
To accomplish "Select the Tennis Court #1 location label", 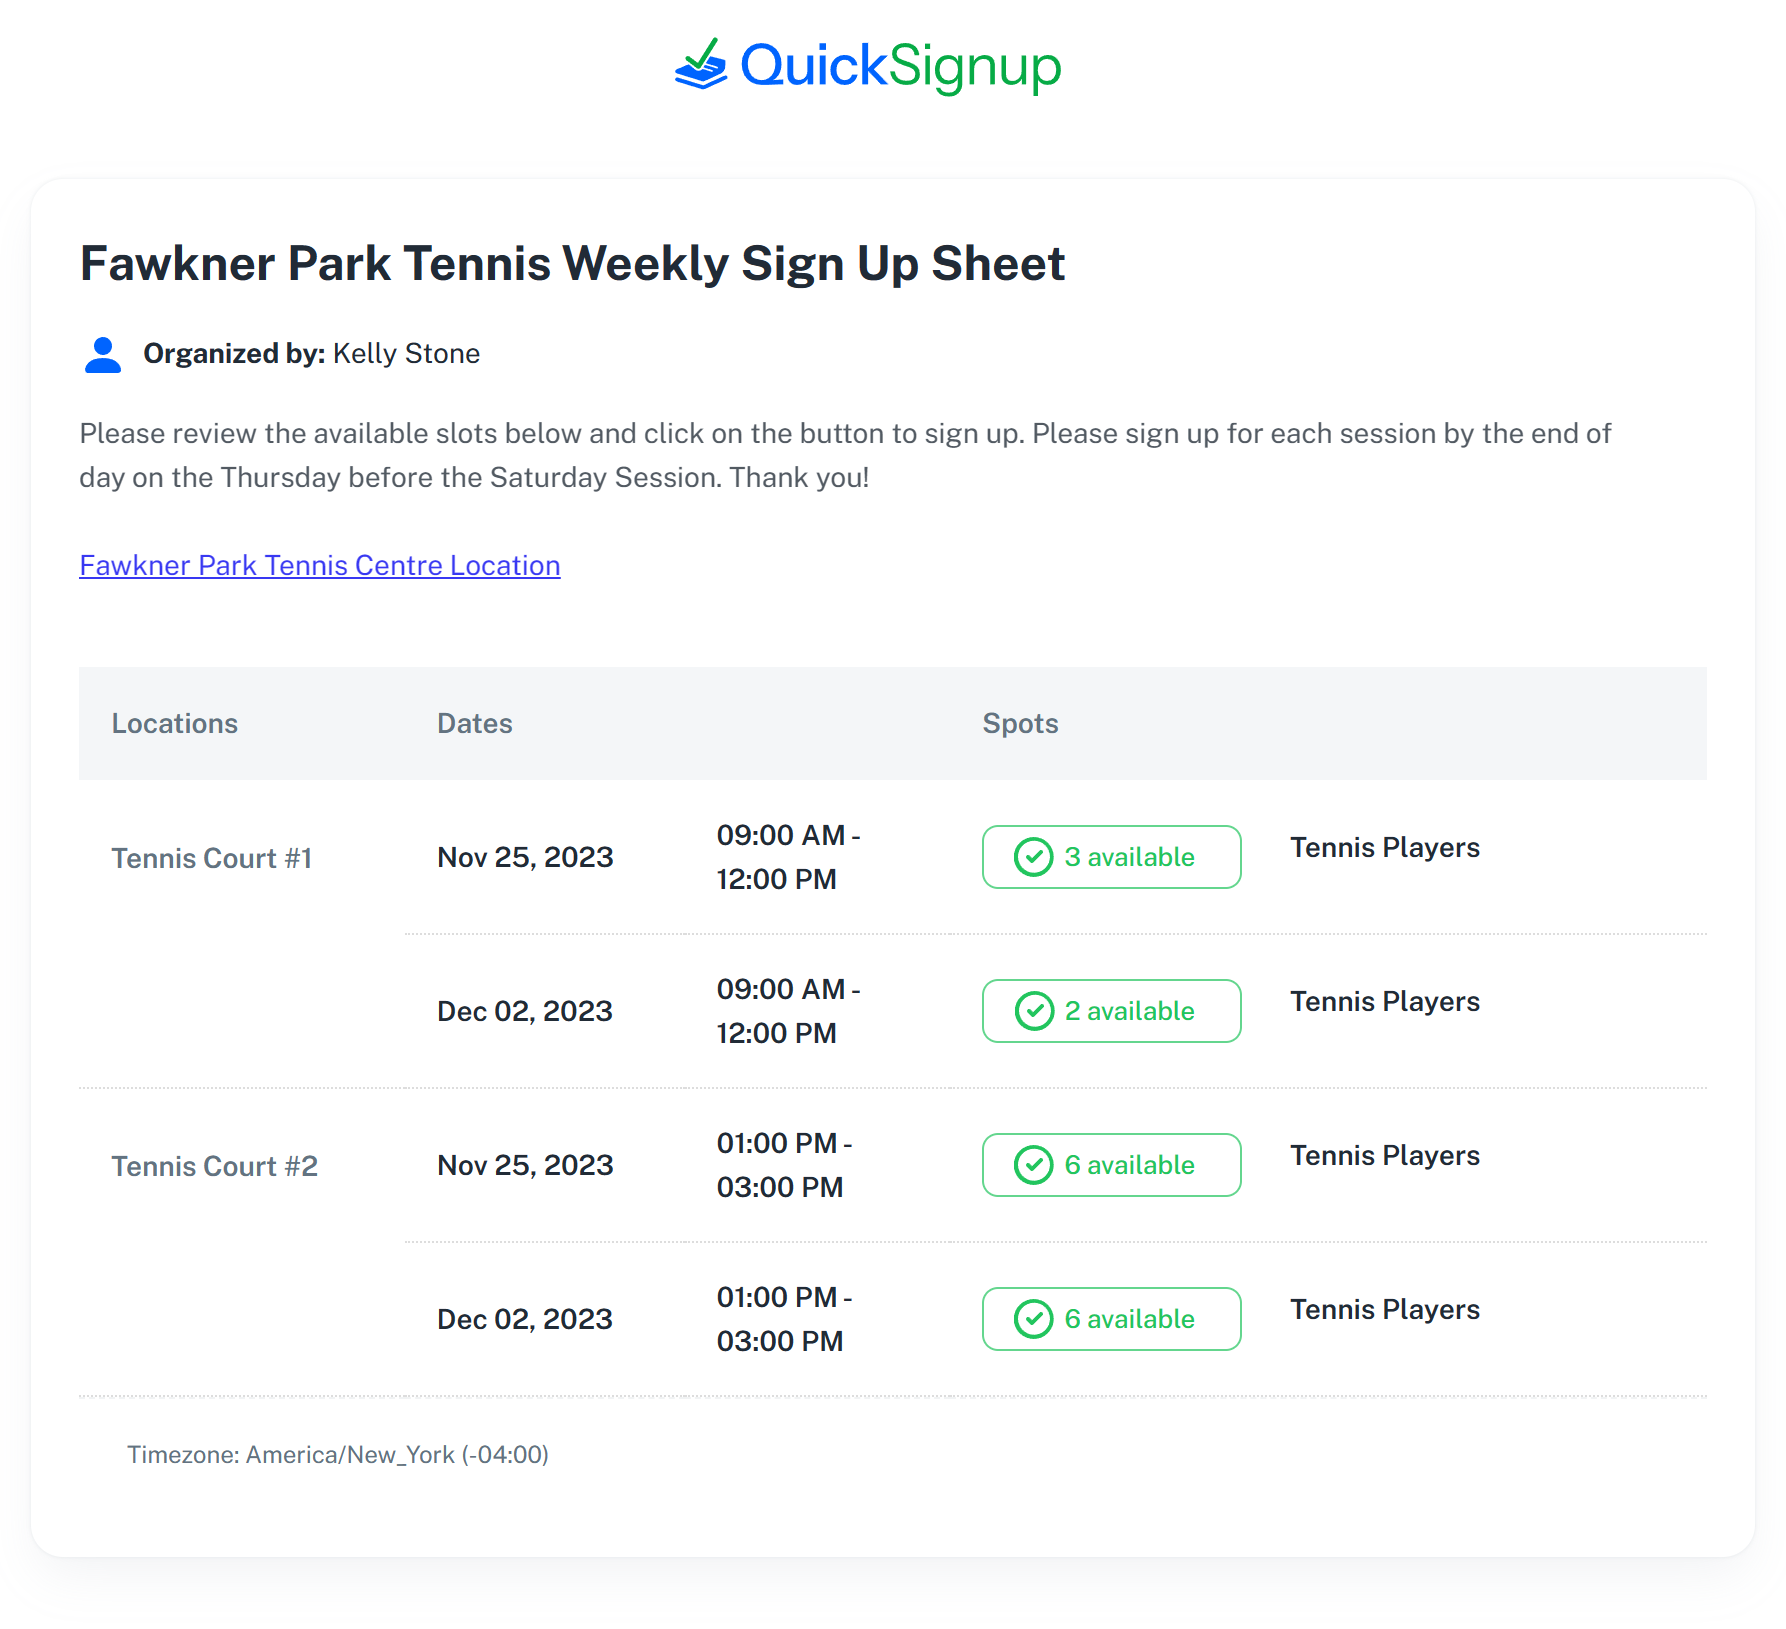I will pyautogui.click(x=211, y=859).
